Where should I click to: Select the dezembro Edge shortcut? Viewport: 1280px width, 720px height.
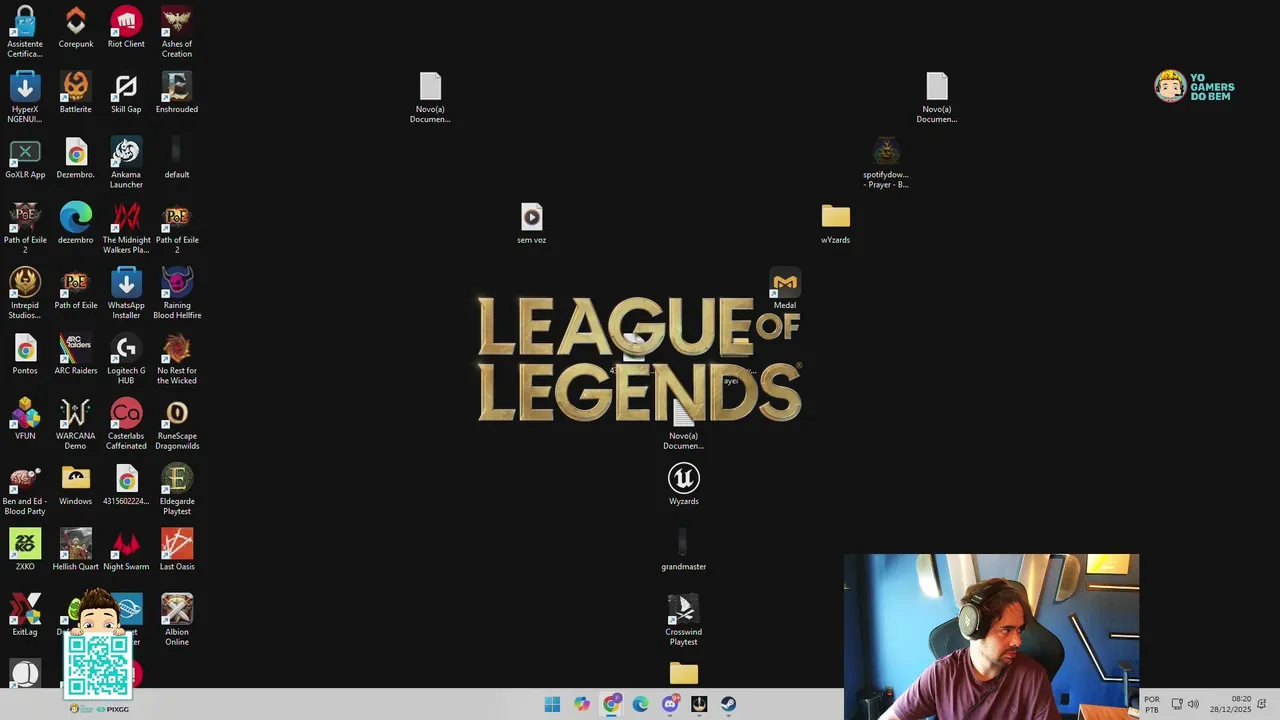[76, 223]
